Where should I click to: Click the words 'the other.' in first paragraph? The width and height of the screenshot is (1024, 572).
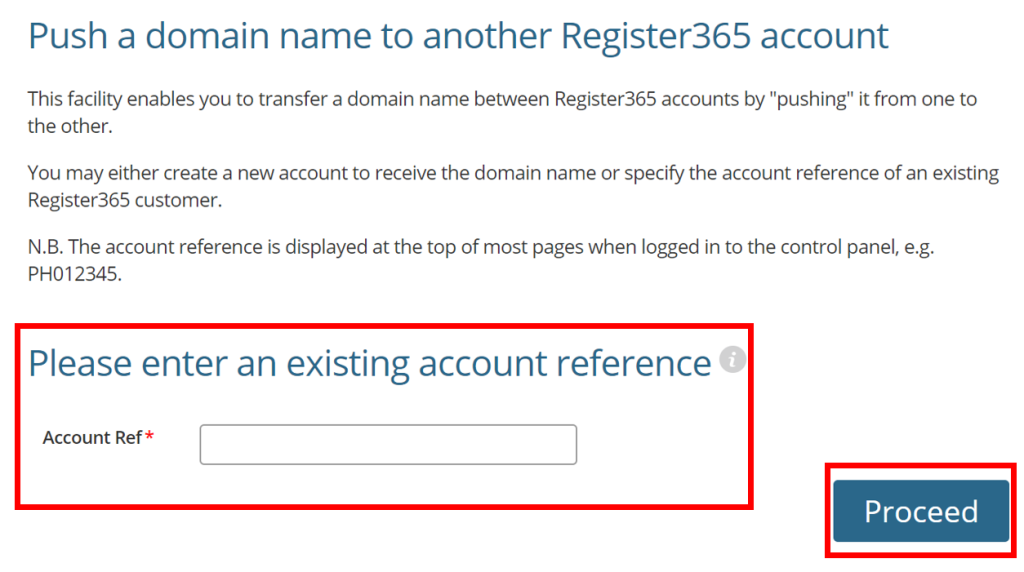pos(70,126)
